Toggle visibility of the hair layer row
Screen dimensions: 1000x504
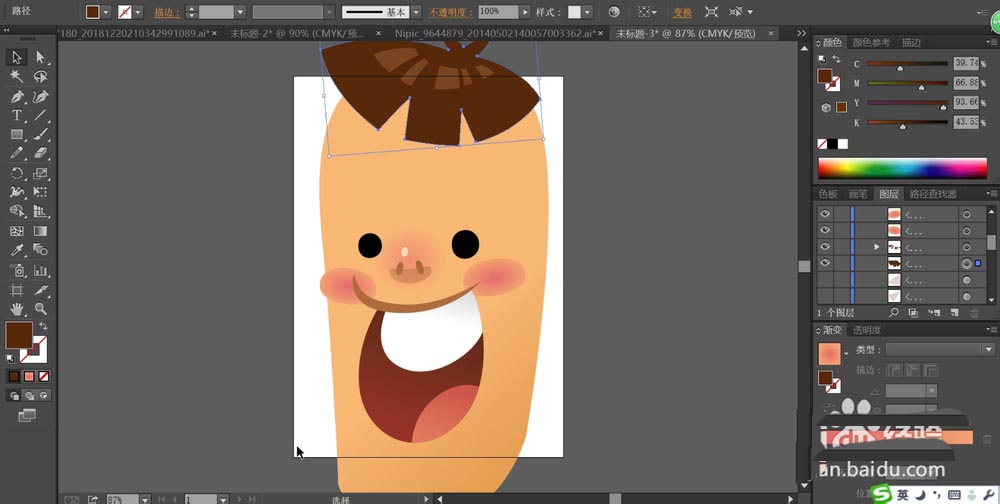[x=825, y=263]
